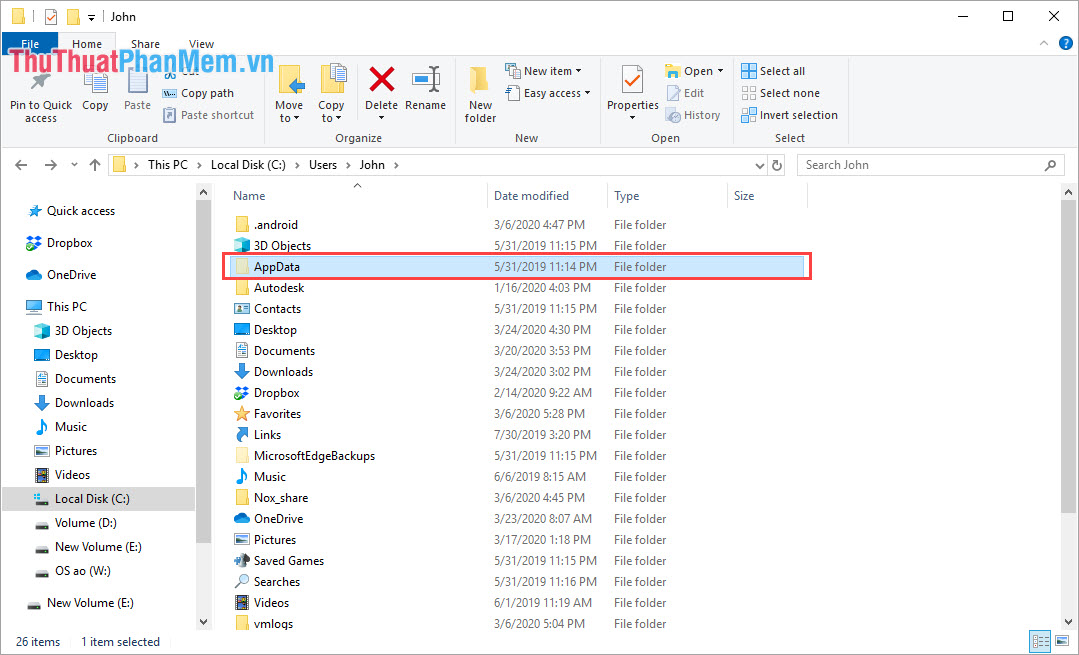
Task: Open the Share tab
Action: tap(145, 43)
